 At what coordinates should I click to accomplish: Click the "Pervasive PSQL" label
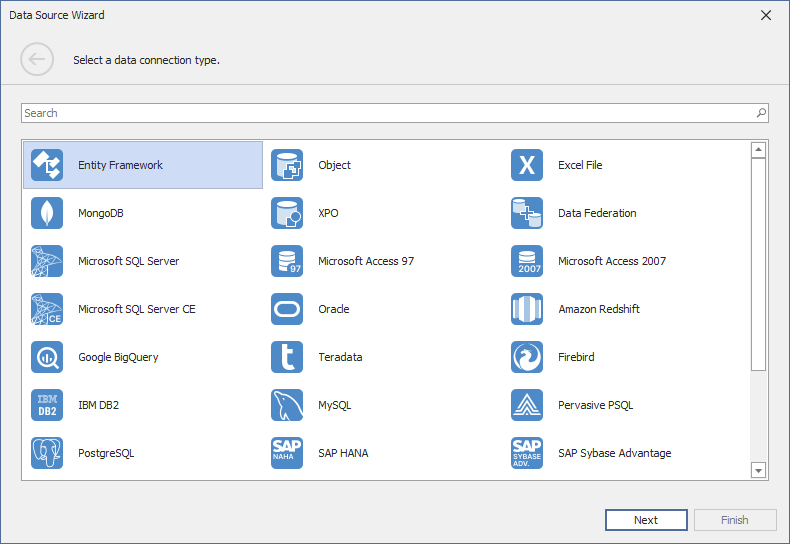(596, 405)
